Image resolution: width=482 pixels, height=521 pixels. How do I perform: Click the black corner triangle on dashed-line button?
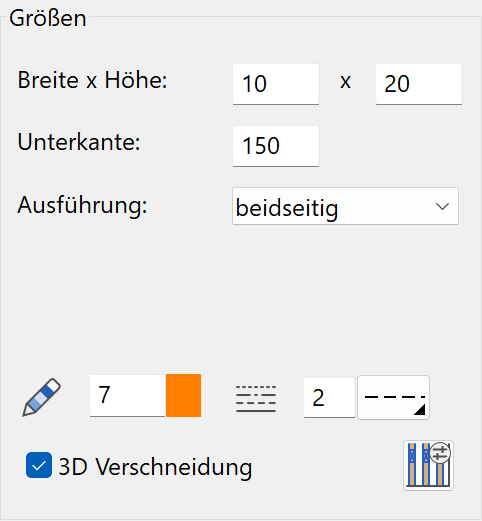tap(419, 410)
